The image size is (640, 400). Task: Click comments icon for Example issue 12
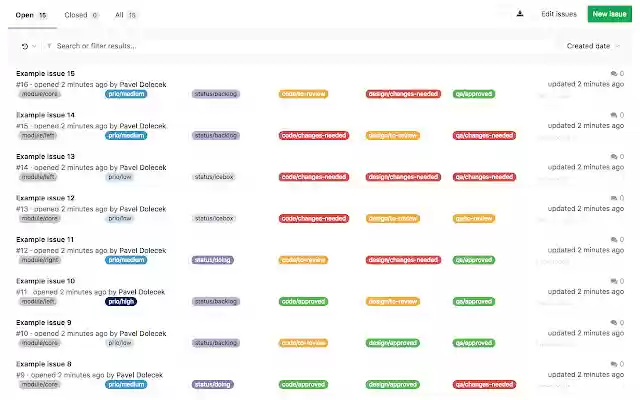[613, 198]
